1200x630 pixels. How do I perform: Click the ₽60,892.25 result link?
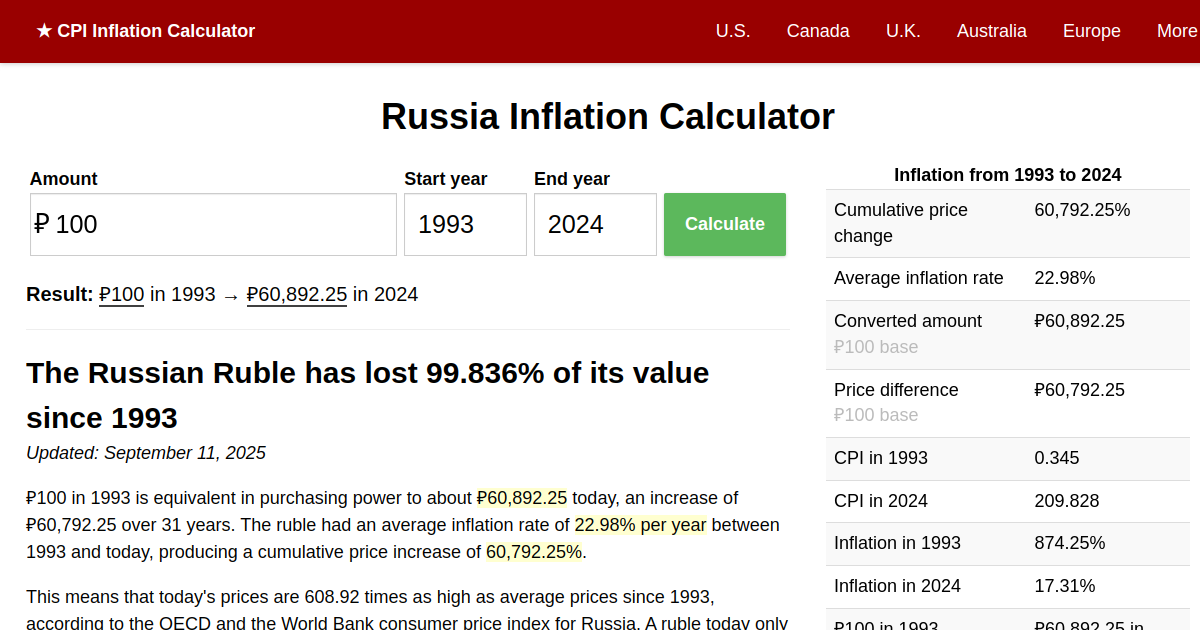tap(296, 294)
